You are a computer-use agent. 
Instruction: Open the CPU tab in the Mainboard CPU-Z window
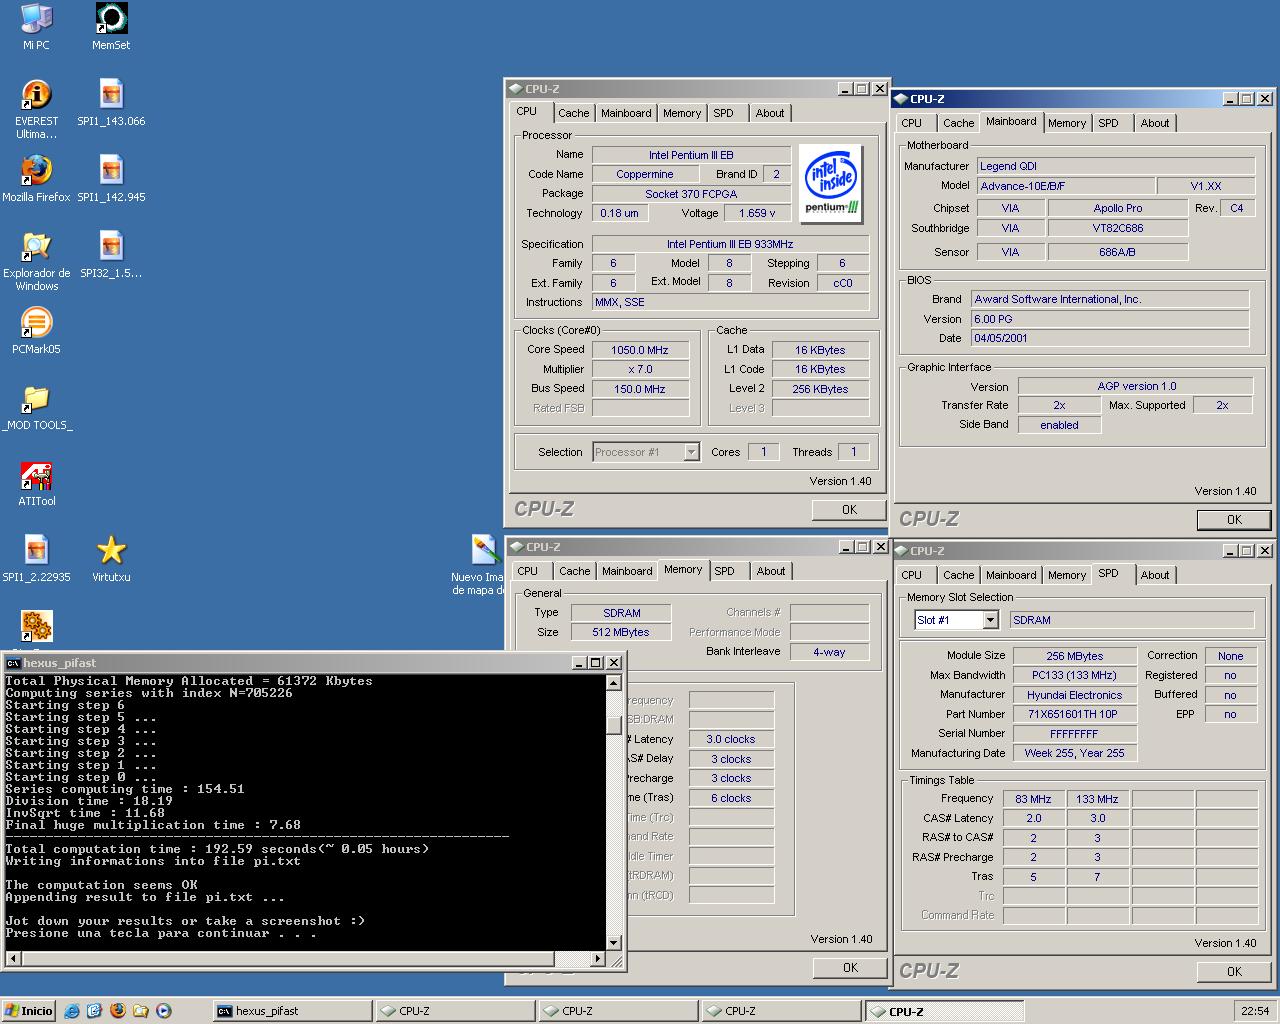point(912,123)
